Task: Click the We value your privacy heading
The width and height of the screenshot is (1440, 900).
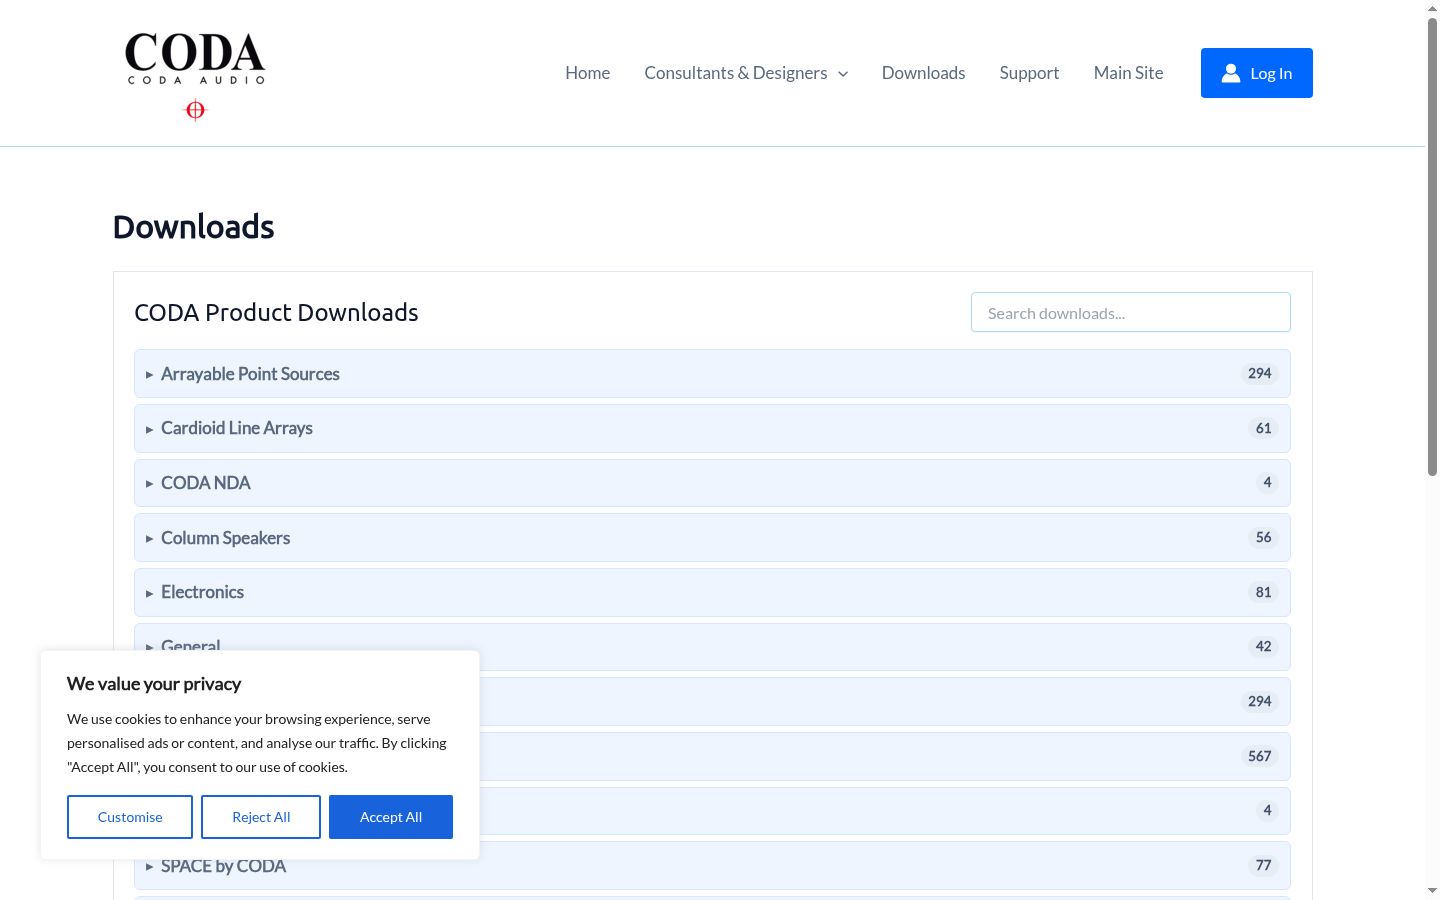Action: click(154, 684)
